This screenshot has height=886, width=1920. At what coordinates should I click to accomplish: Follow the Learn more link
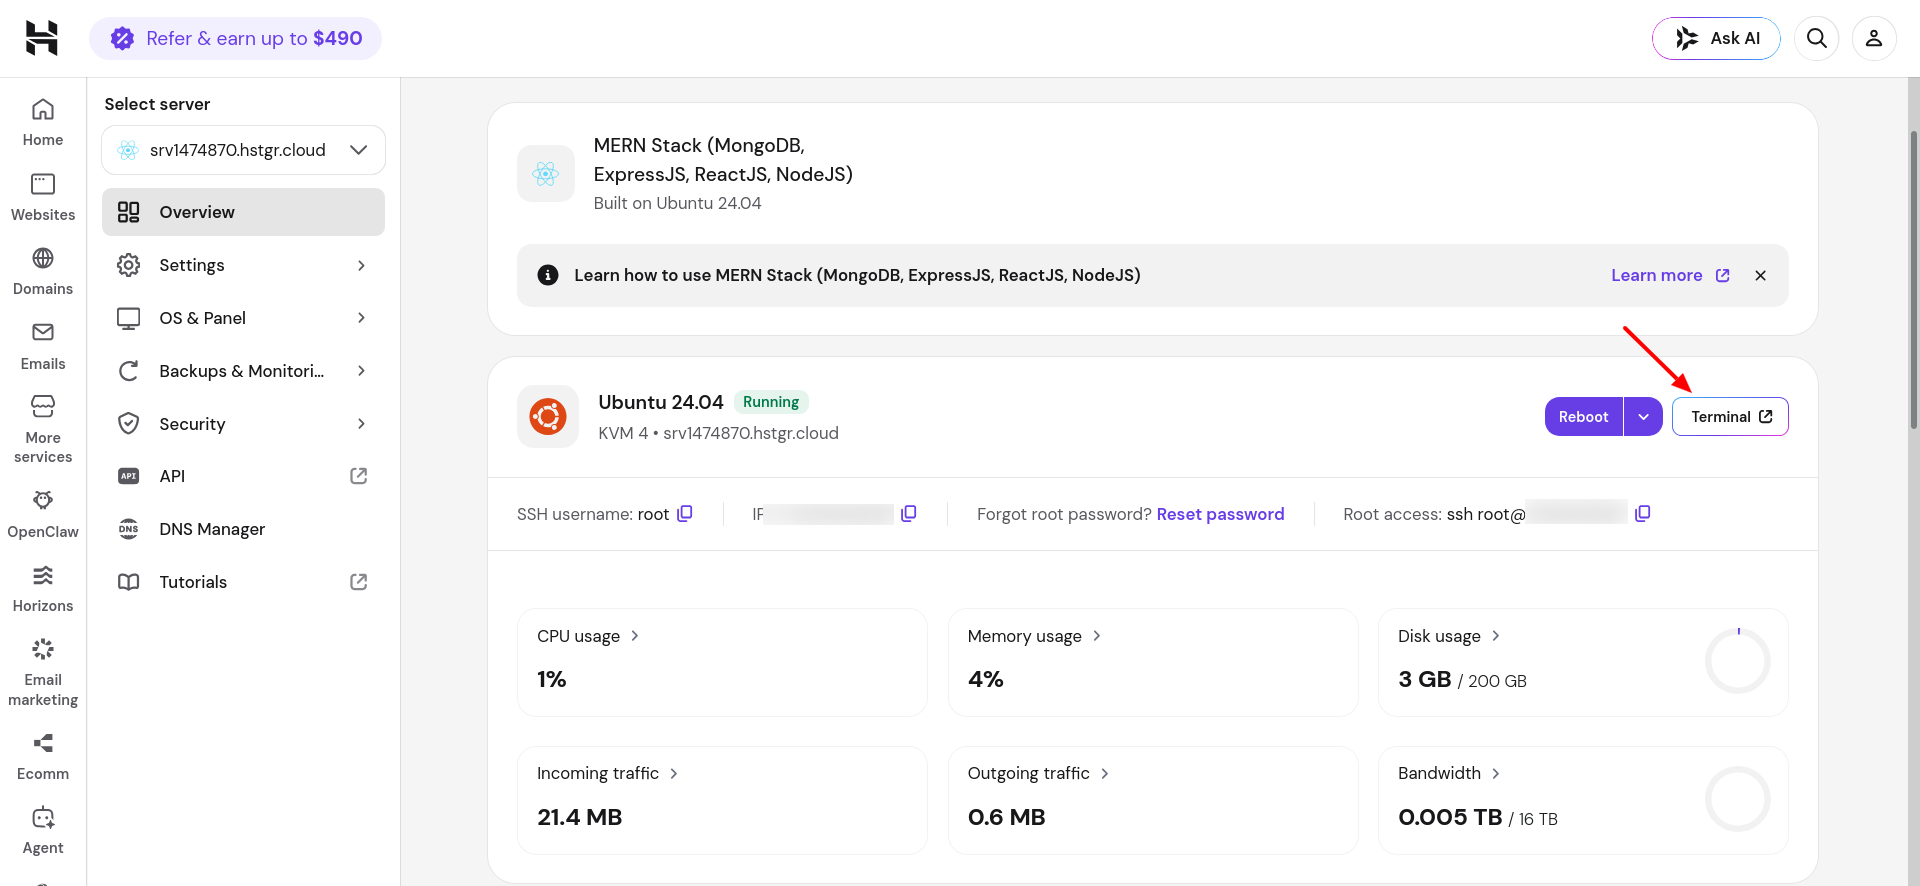pyautogui.click(x=1670, y=275)
